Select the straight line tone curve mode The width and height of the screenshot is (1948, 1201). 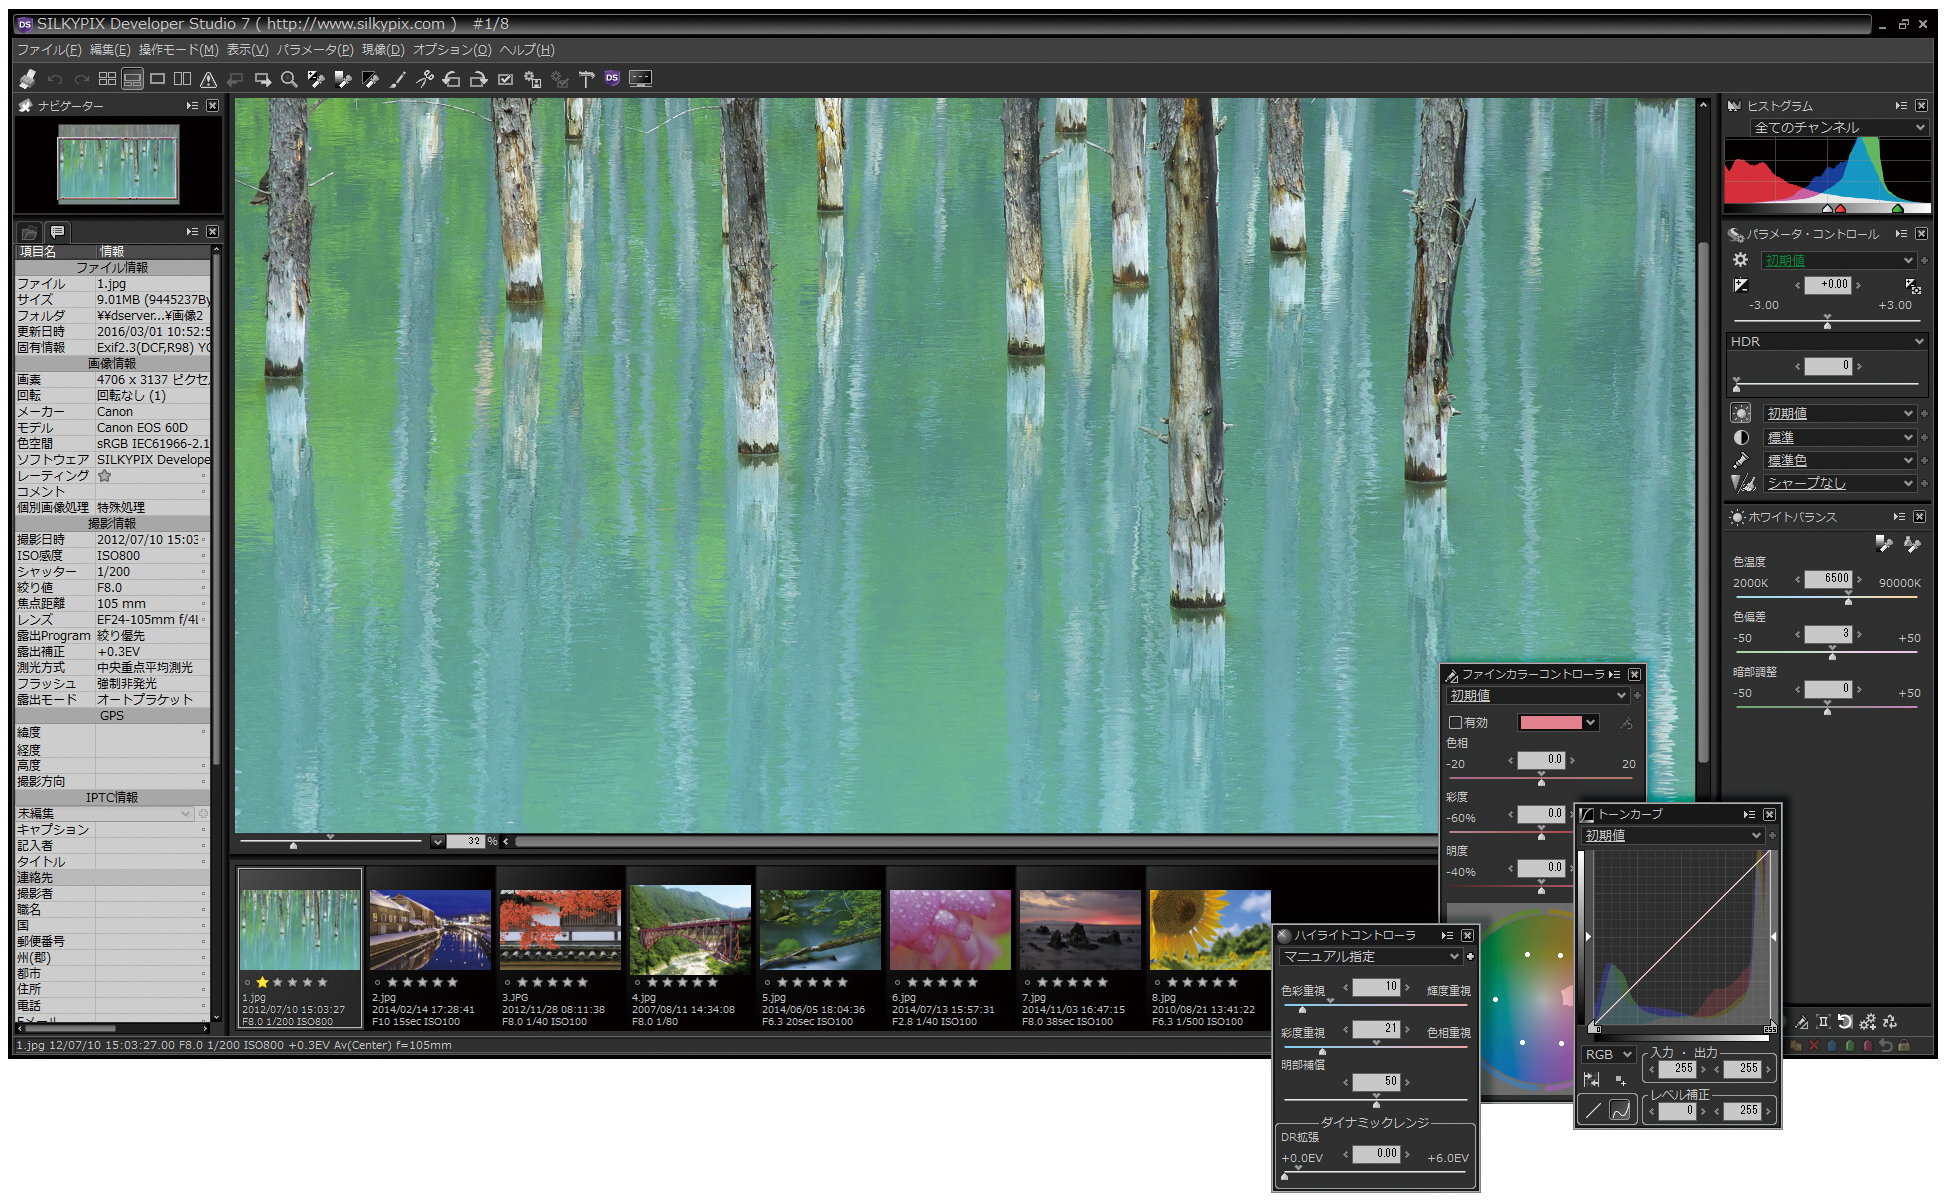[x=1593, y=1110]
